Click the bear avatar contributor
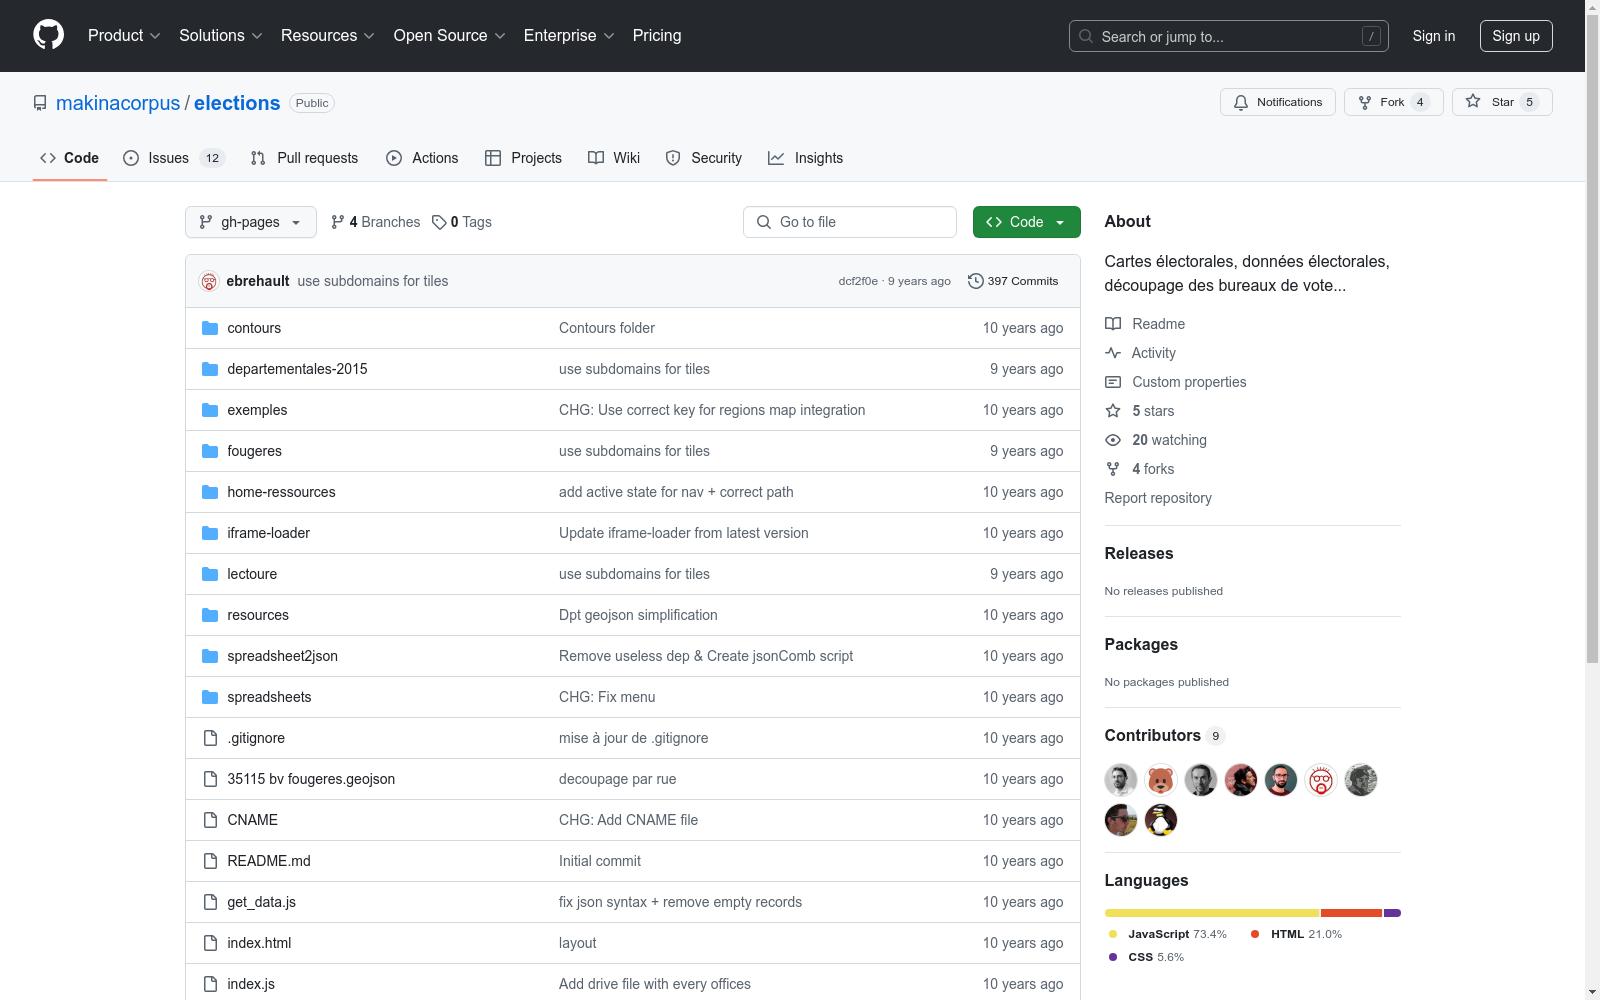Viewport: 1600px width, 1000px height. click(x=1161, y=780)
